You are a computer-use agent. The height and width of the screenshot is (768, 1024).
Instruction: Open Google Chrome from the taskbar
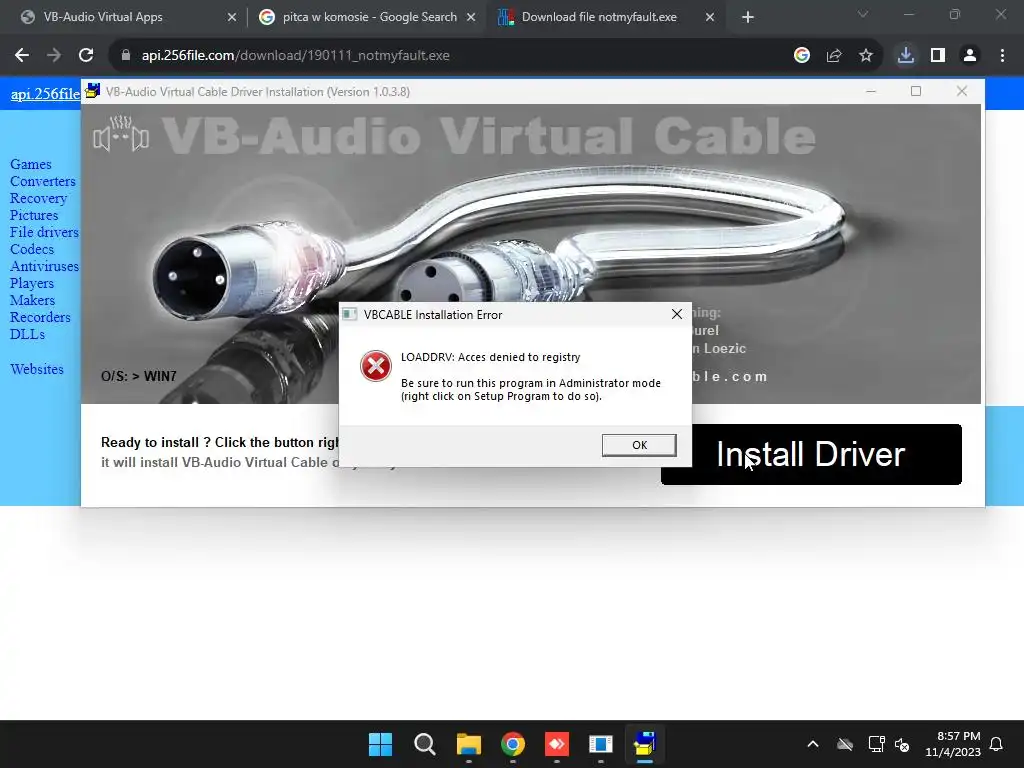513,744
